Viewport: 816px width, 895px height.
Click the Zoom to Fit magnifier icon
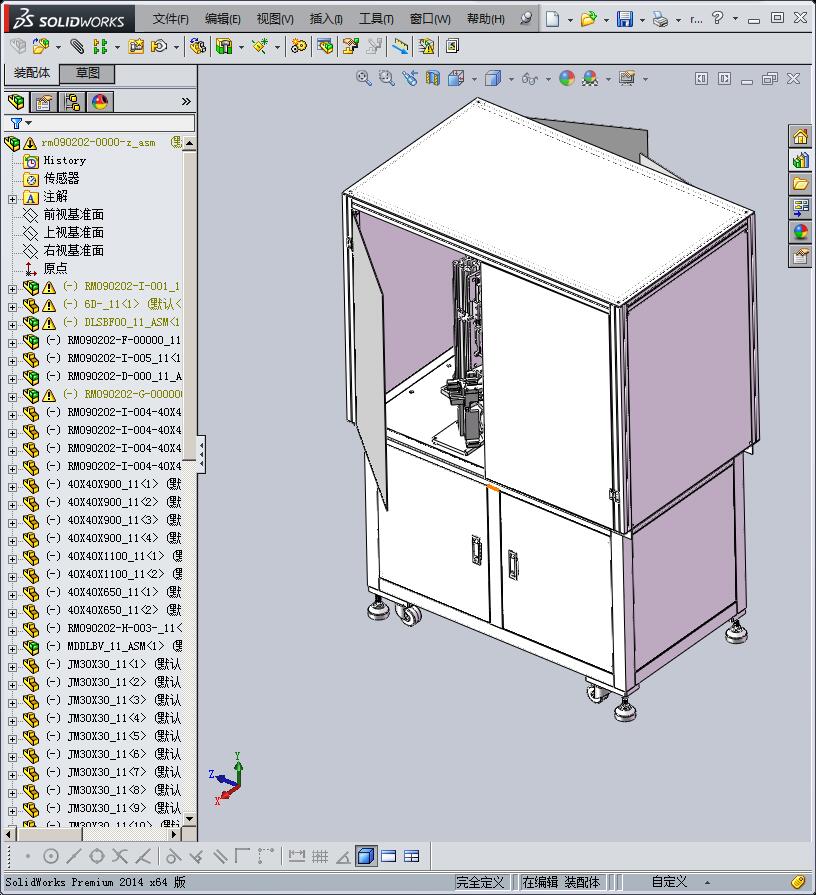tap(363, 78)
